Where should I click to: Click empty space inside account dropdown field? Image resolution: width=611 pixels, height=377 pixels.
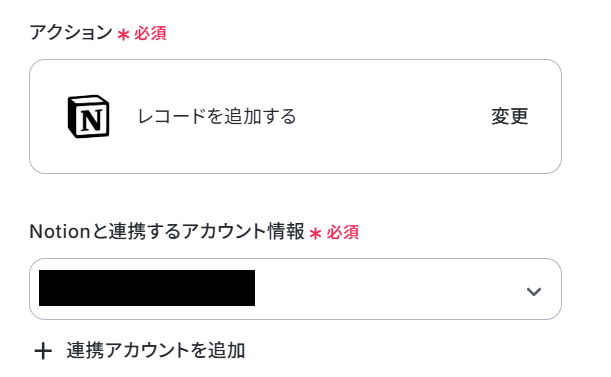tap(390, 289)
